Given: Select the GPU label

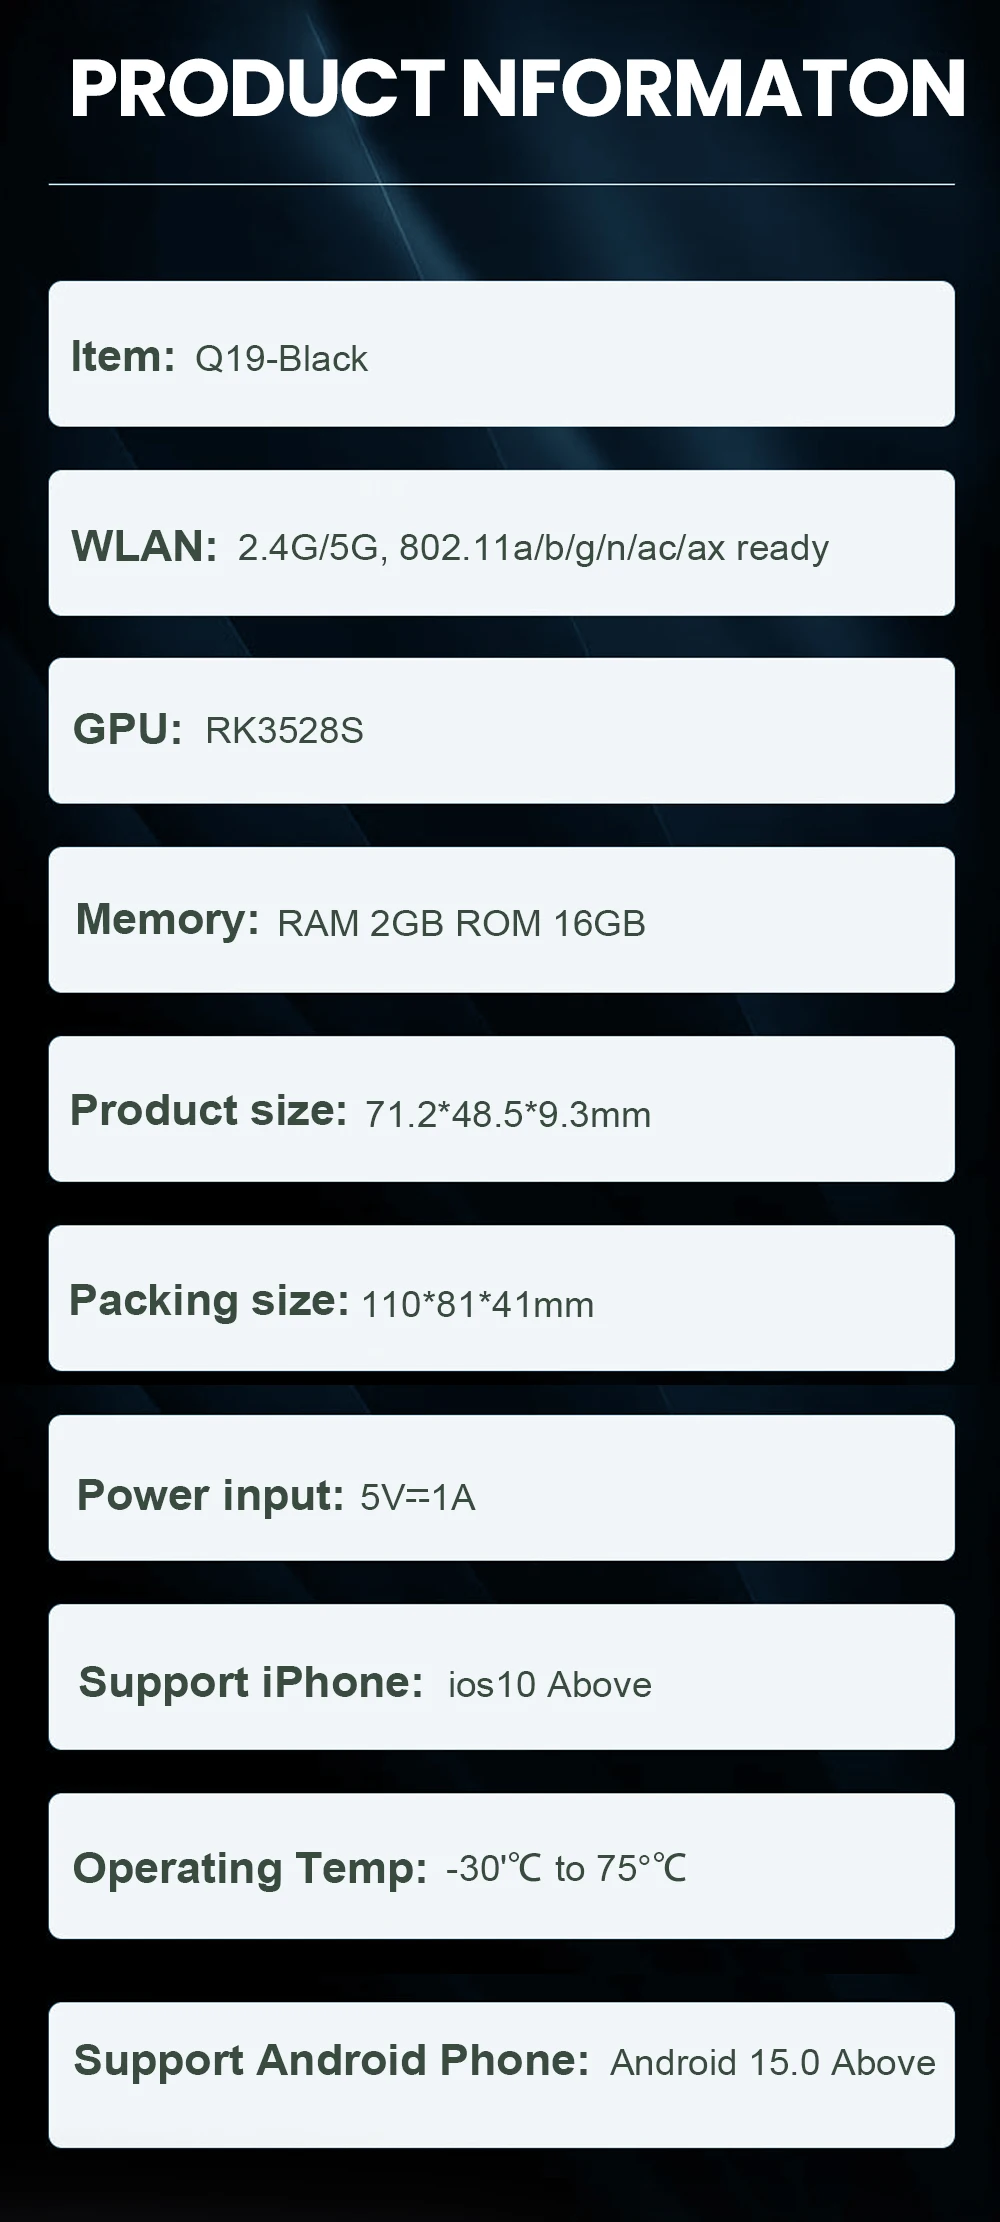Looking at the screenshot, I should 128,729.
